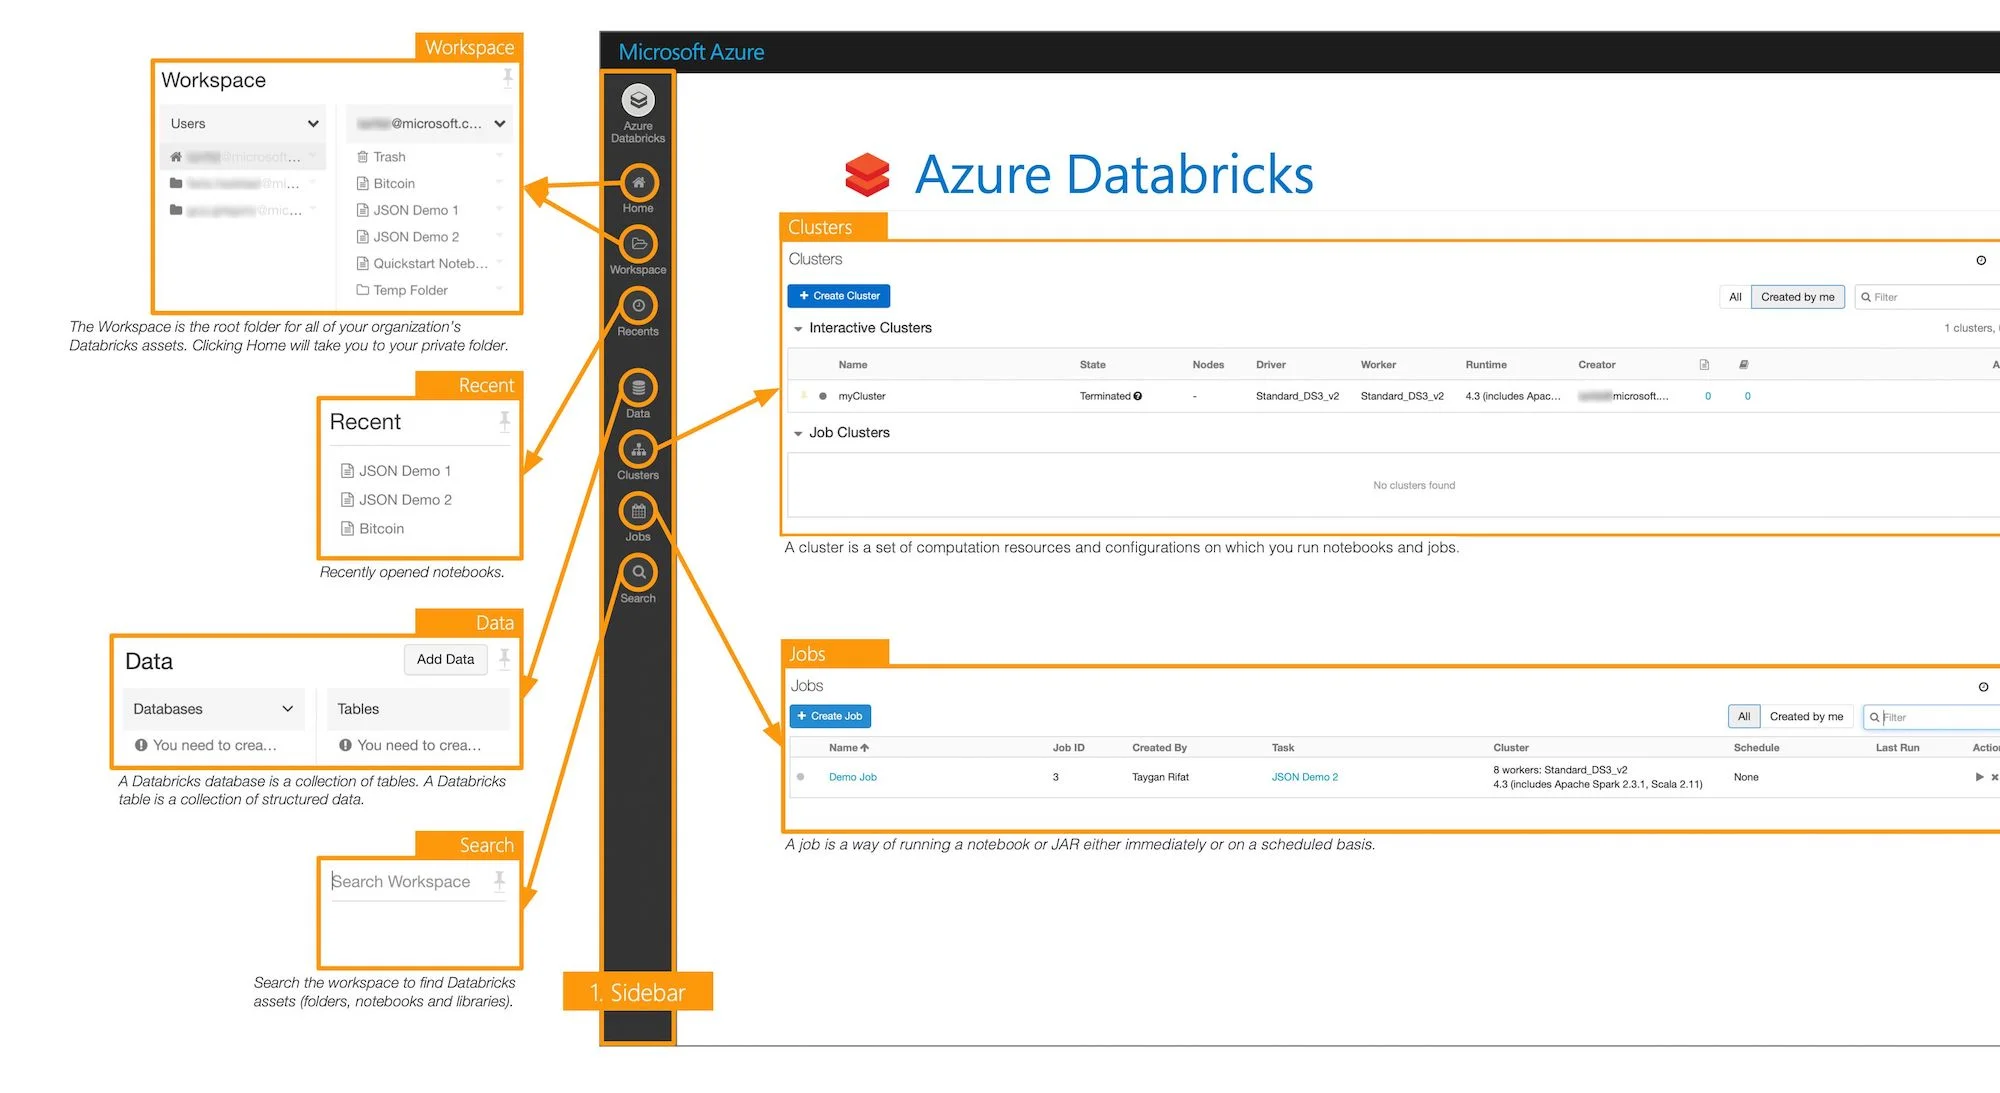Click the myCluster row name
This screenshot has width=2000, height=1093.
tap(861, 396)
